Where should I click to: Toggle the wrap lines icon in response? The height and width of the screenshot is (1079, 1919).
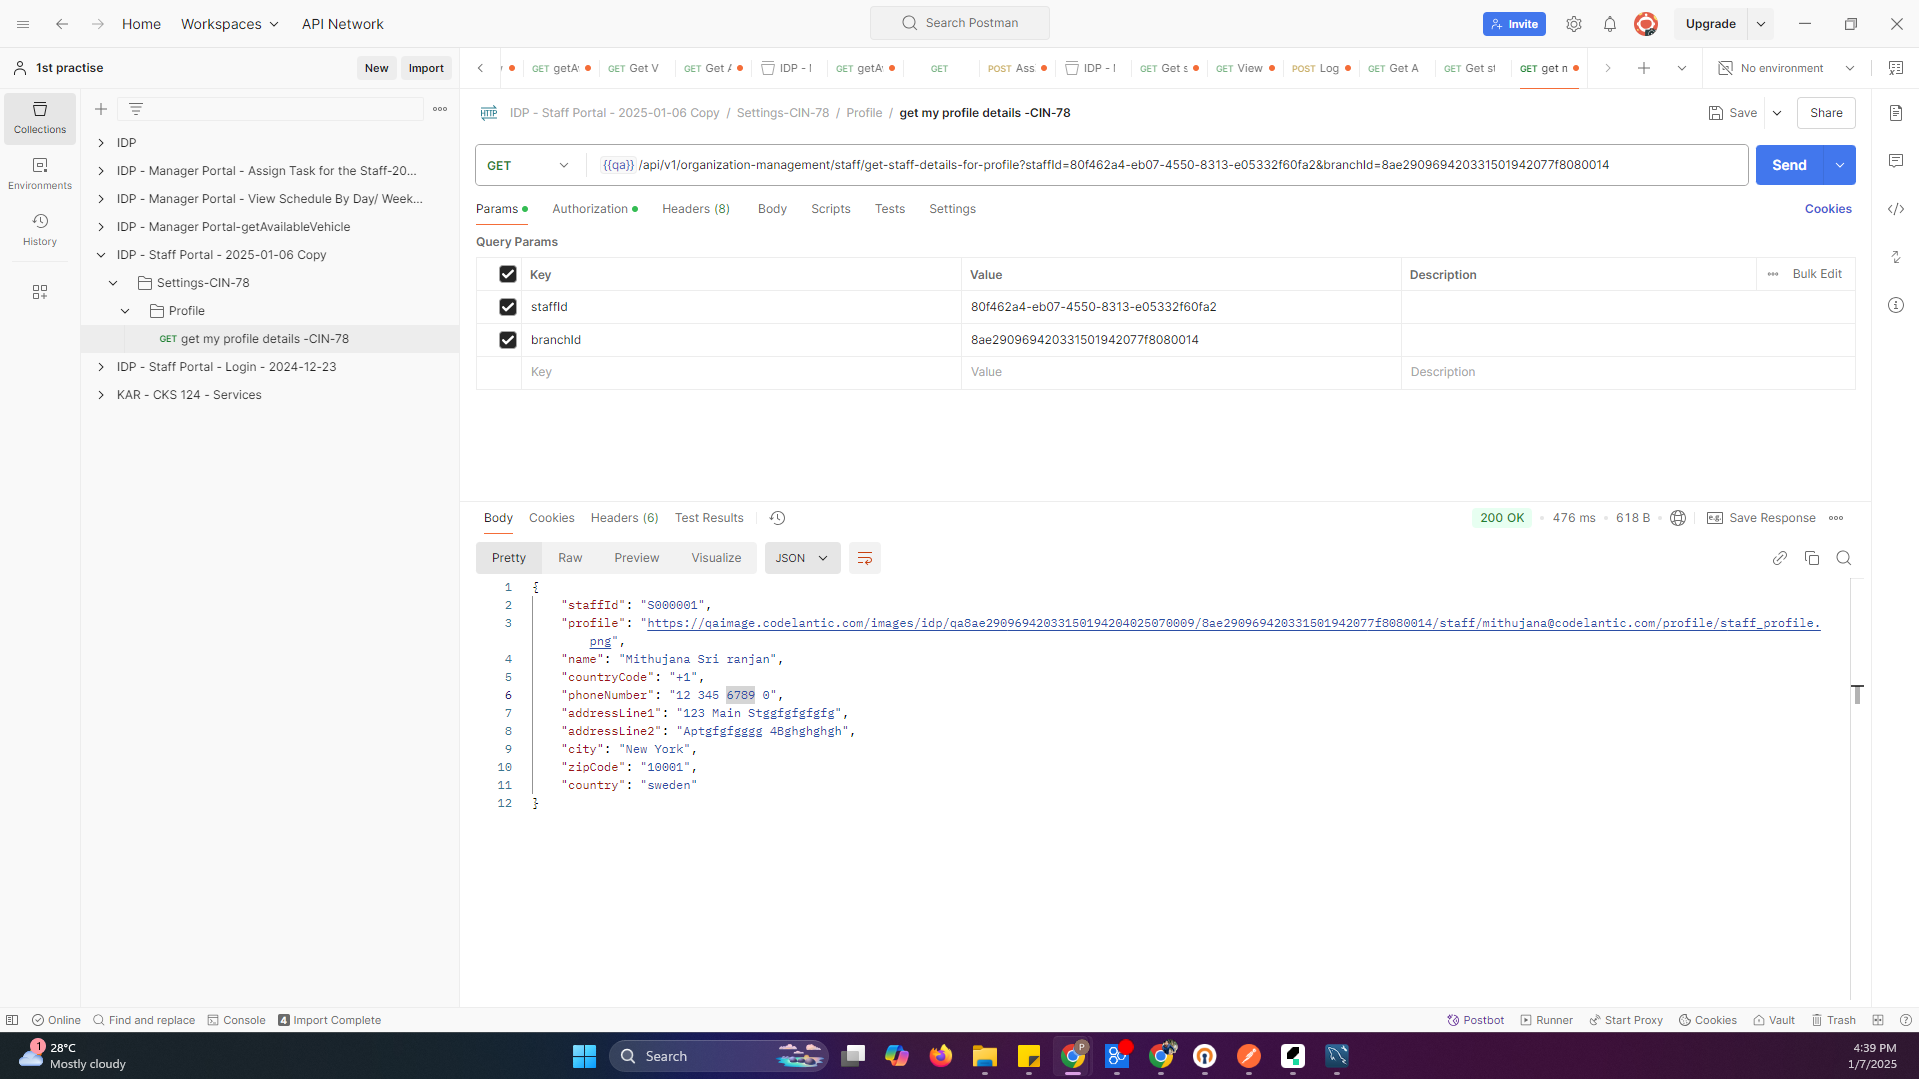click(865, 558)
